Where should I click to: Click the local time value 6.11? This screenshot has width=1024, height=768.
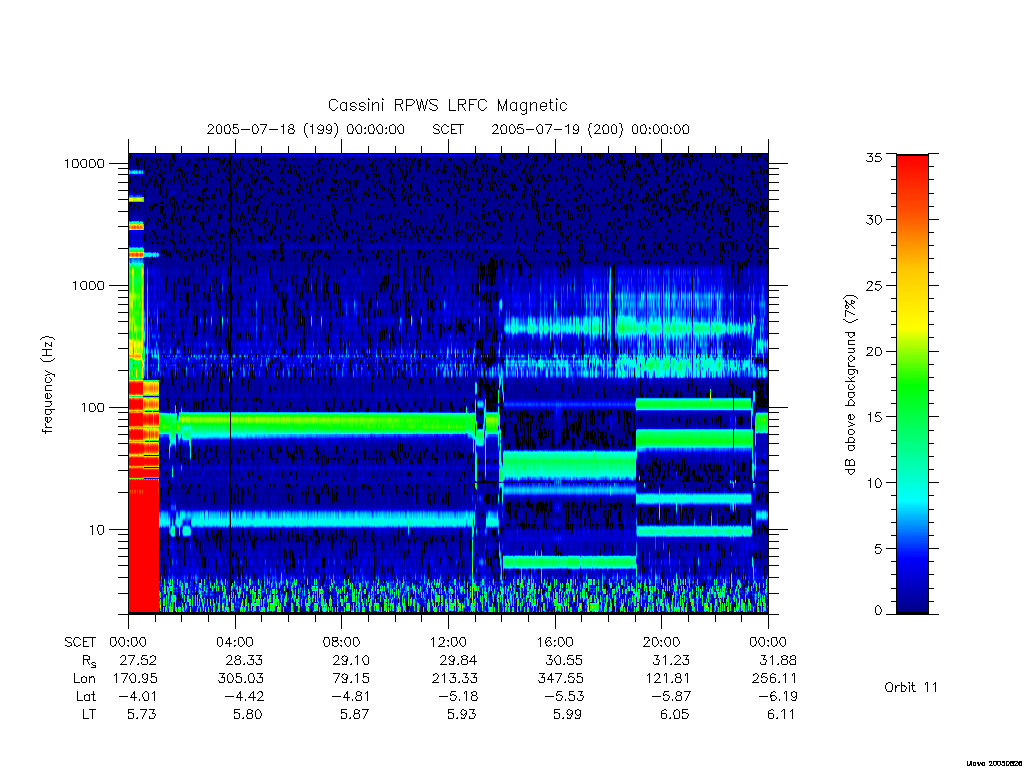pyautogui.click(x=780, y=714)
